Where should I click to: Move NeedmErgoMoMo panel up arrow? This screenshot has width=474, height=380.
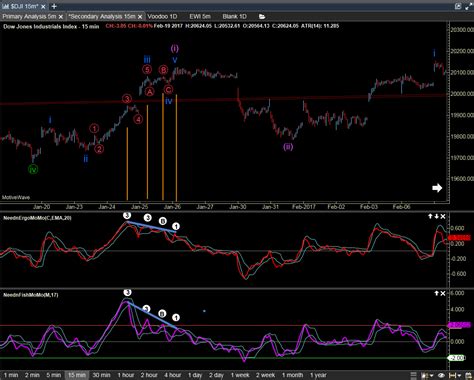tap(430, 216)
